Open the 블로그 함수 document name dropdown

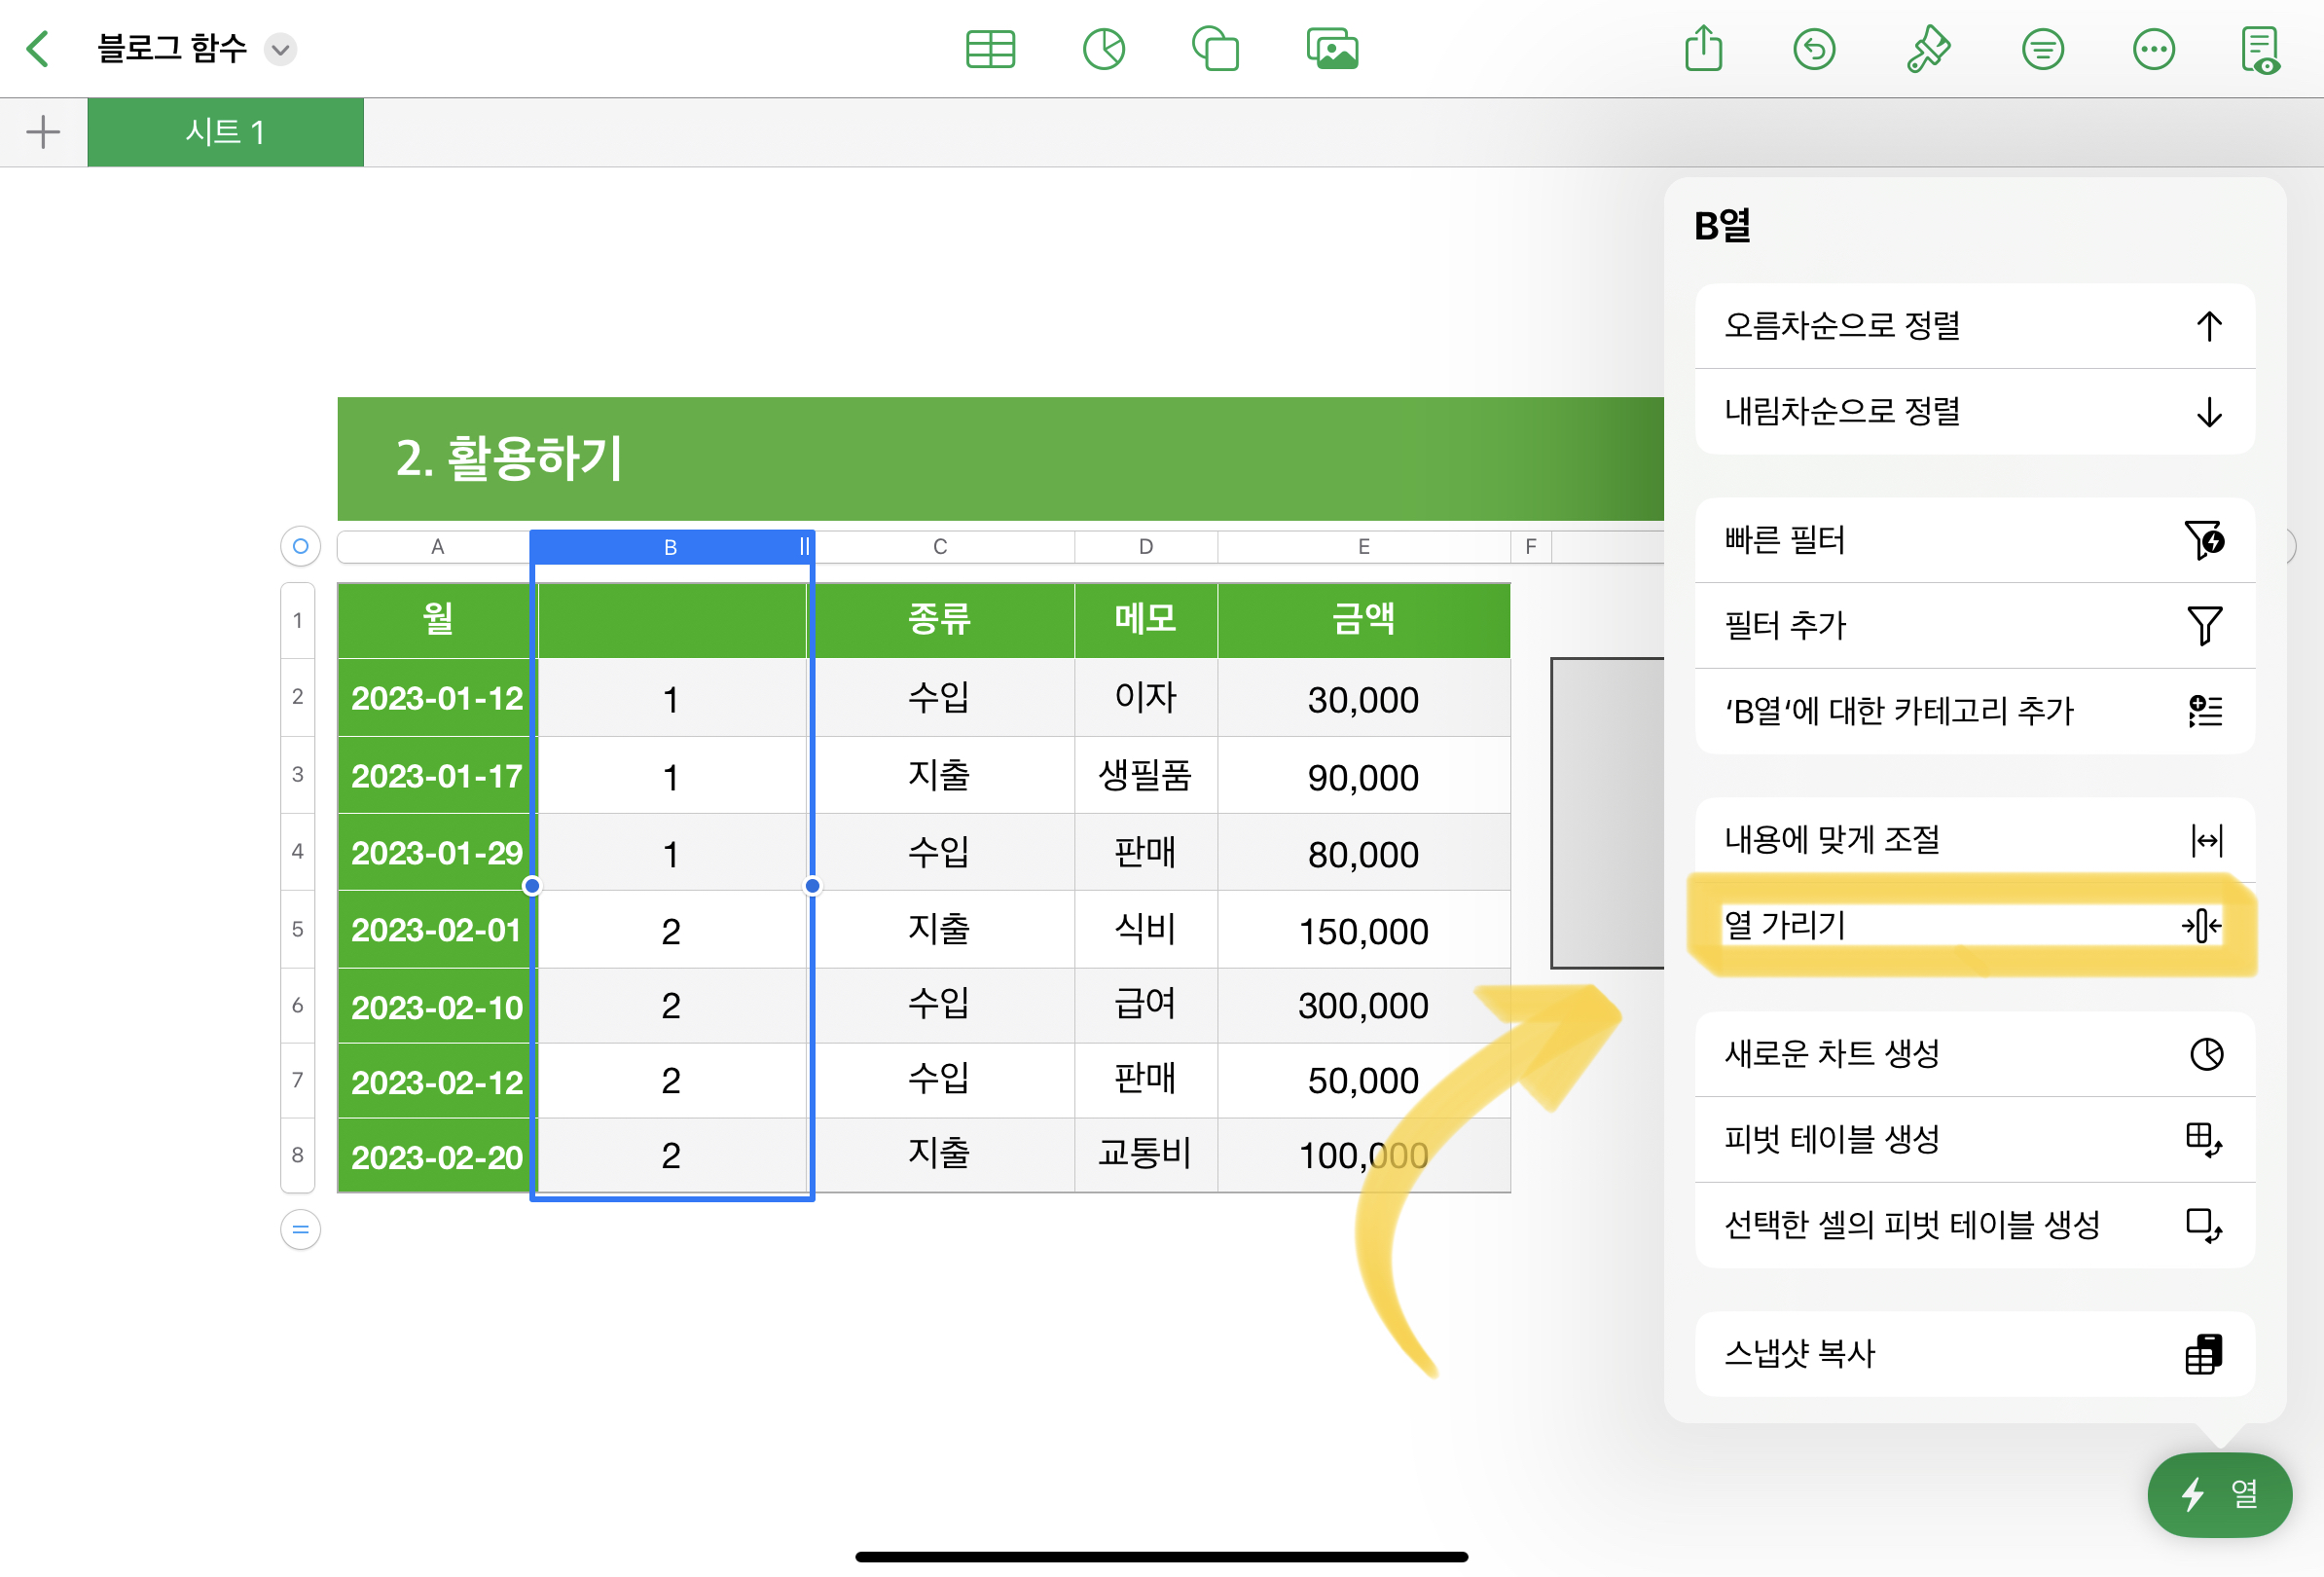coord(280,49)
